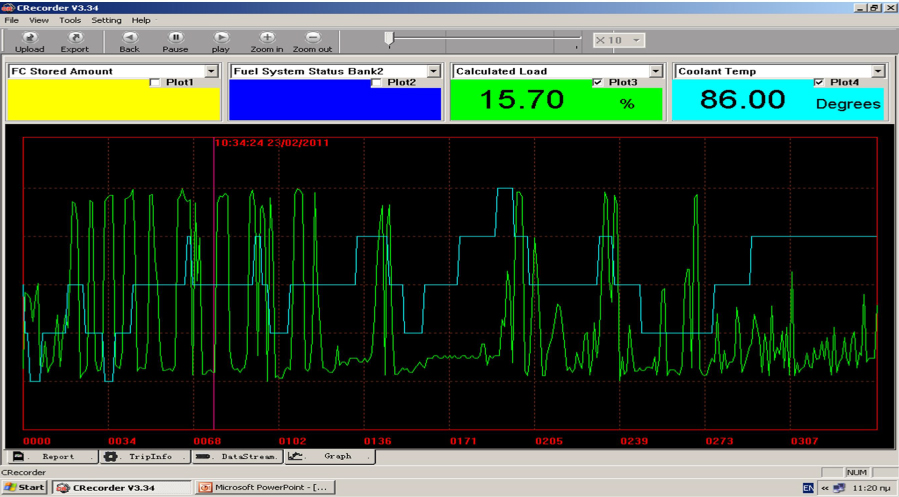Click the Upload toolbar icon
Viewport: 899px width, 497px height.
pyautogui.click(x=29, y=38)
